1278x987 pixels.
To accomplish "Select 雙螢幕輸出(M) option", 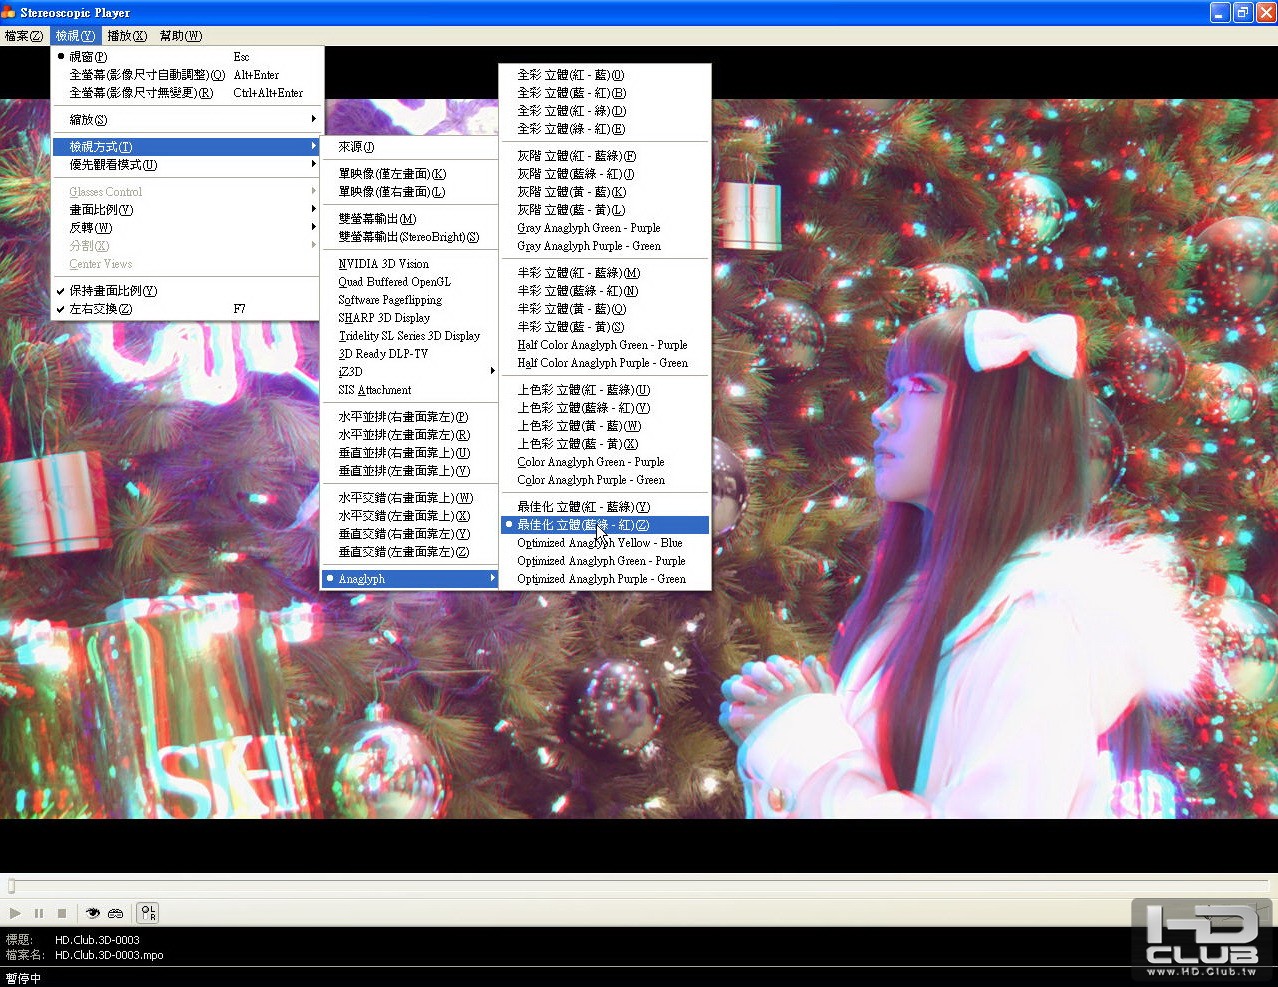I will 410,219.
